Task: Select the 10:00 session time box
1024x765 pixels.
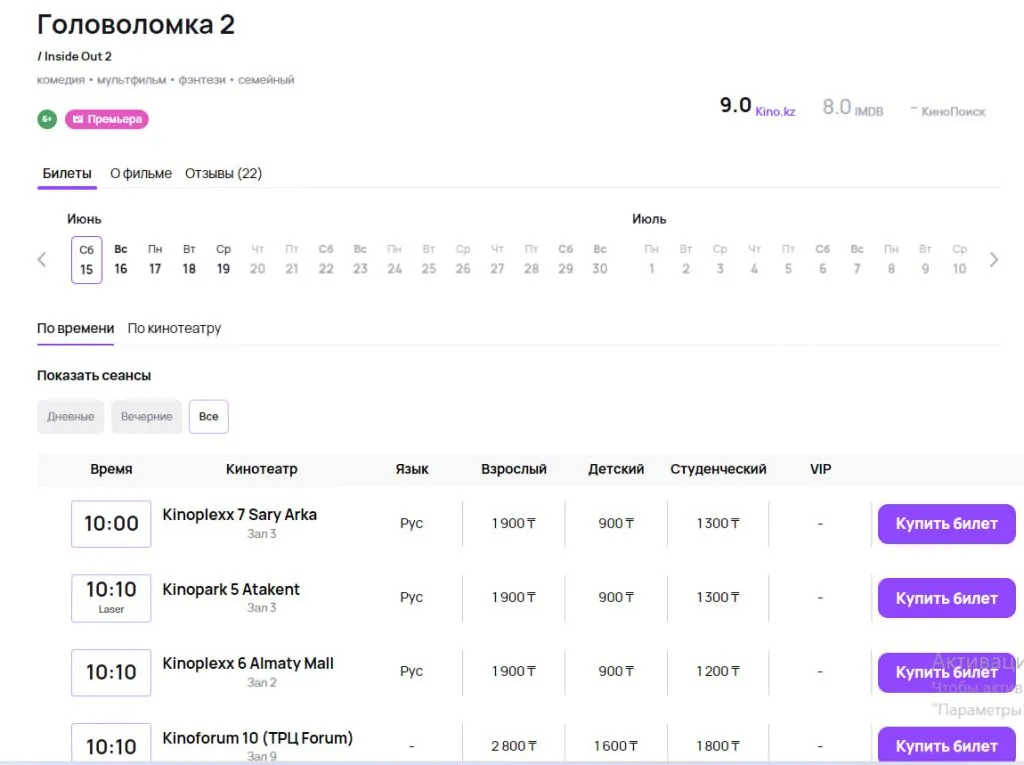Action: pyautogui.click(x=111, y=524)
